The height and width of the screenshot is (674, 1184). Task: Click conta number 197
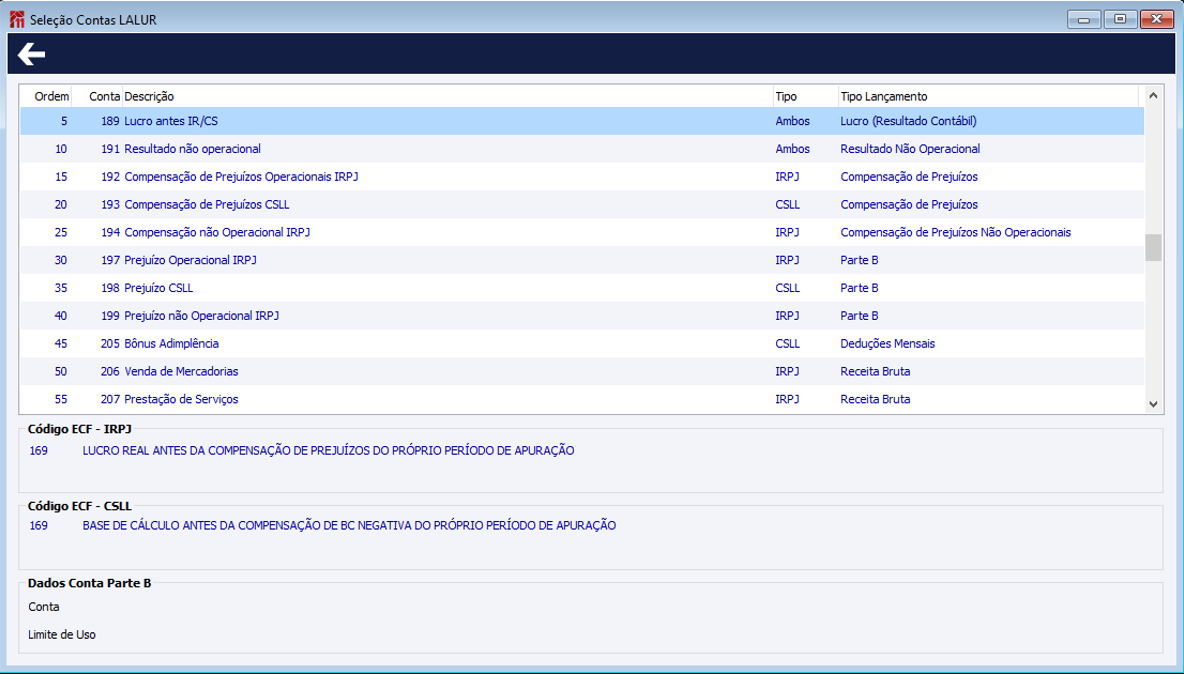point(110,260)
